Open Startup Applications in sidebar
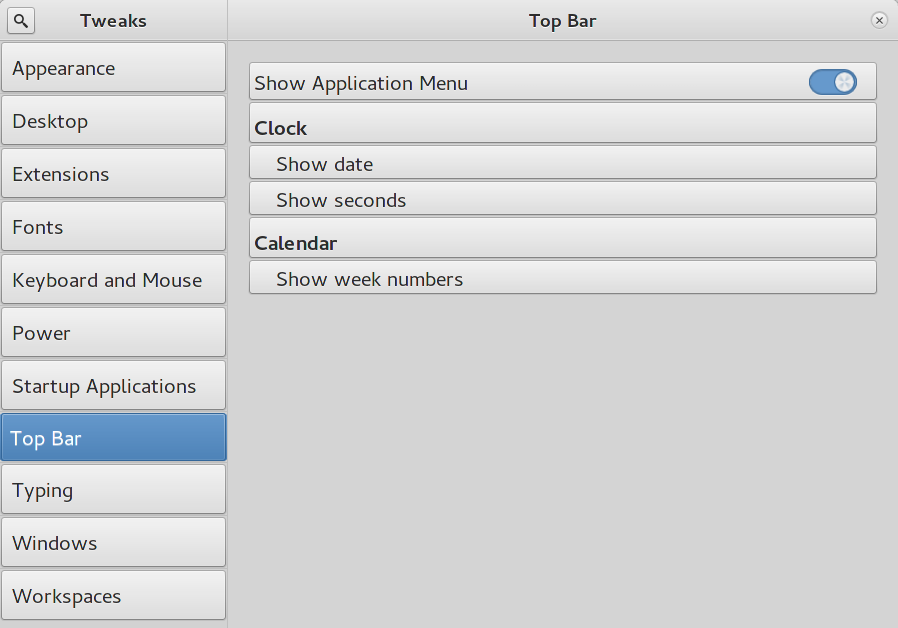The height and width of the screenshot is (628, 898). 113,386
